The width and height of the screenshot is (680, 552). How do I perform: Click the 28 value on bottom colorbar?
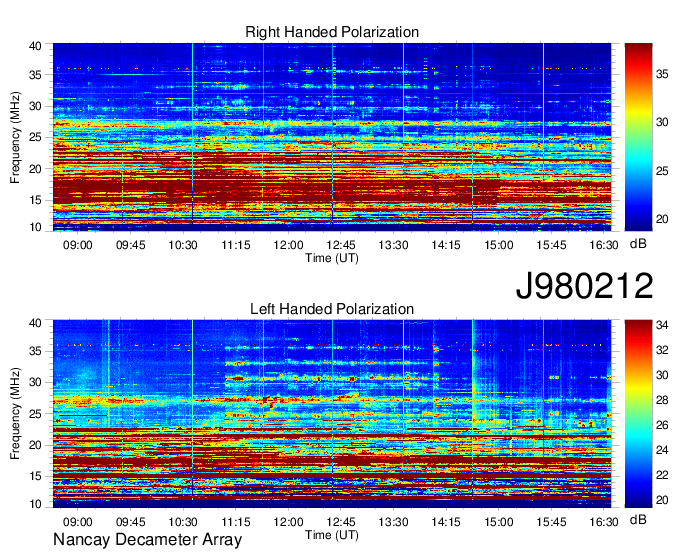(x=662, y=400)
